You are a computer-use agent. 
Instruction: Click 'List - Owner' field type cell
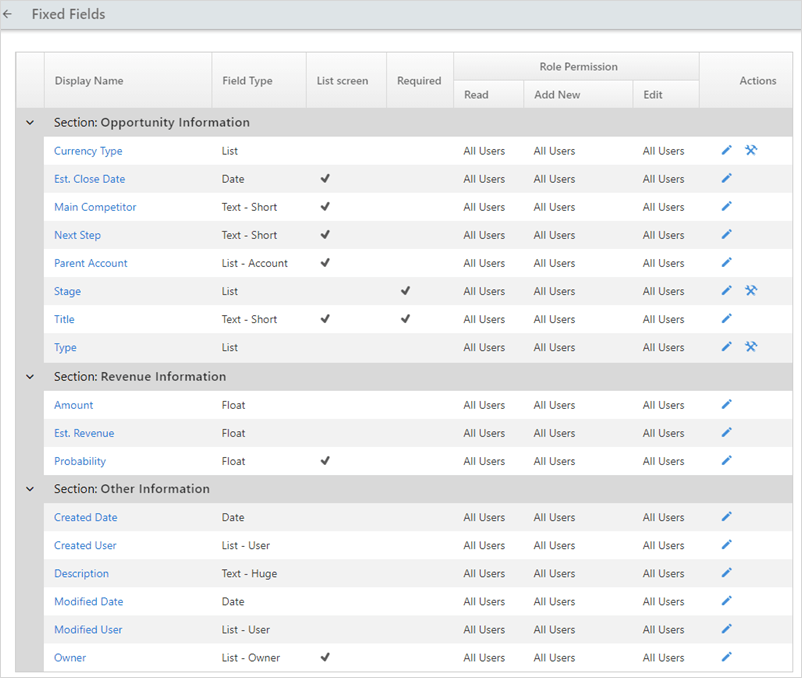pyautogui.click(x=251, y=658)
